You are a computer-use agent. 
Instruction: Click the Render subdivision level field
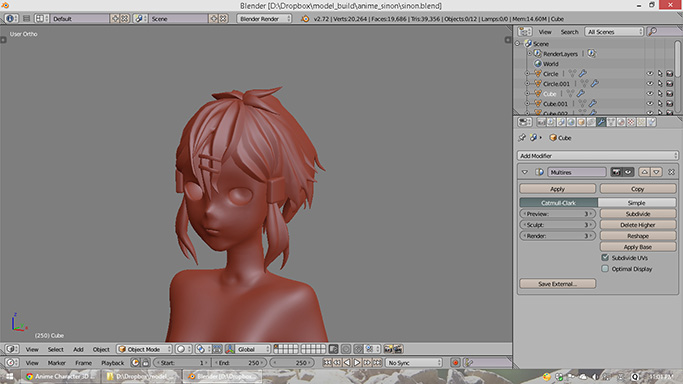(558, 236)
